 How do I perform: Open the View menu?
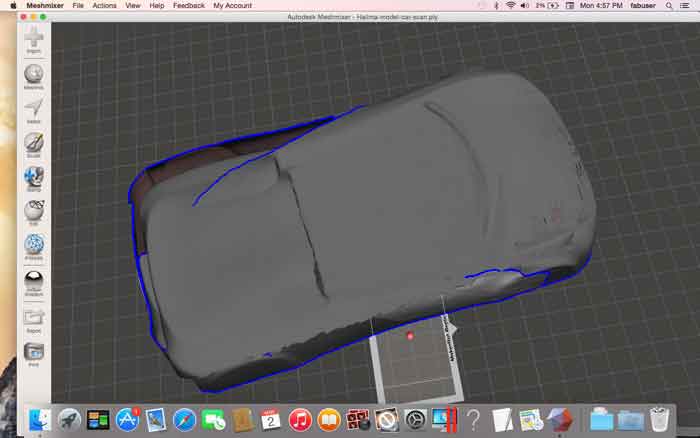tap(133, 5)
